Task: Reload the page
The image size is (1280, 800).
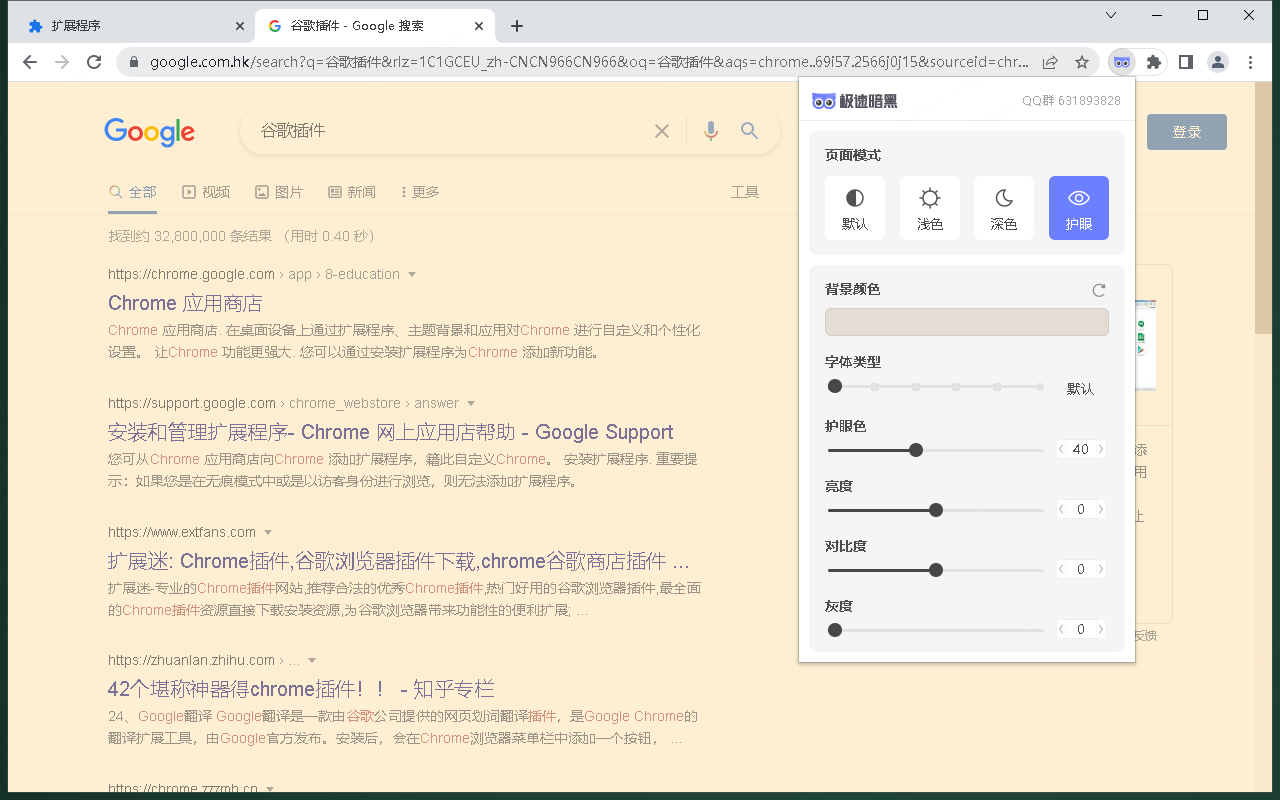Action: click(x=94, y=62)
